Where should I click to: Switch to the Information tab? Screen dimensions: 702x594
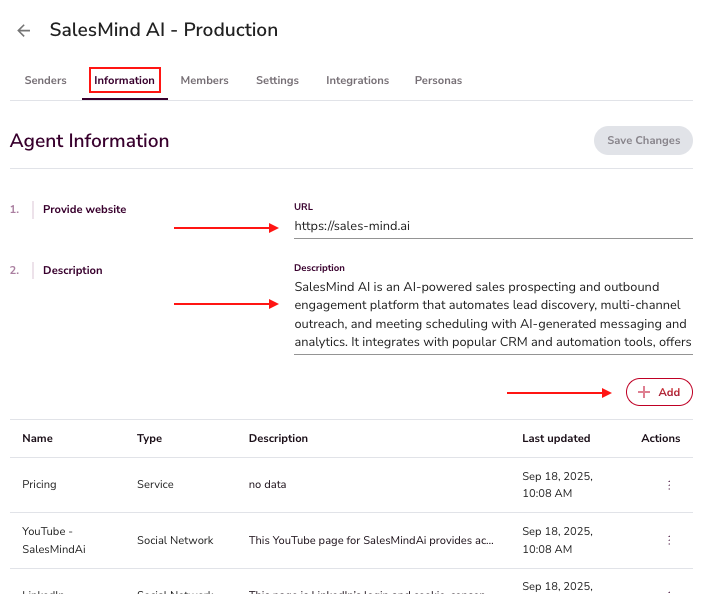(124, 80)
